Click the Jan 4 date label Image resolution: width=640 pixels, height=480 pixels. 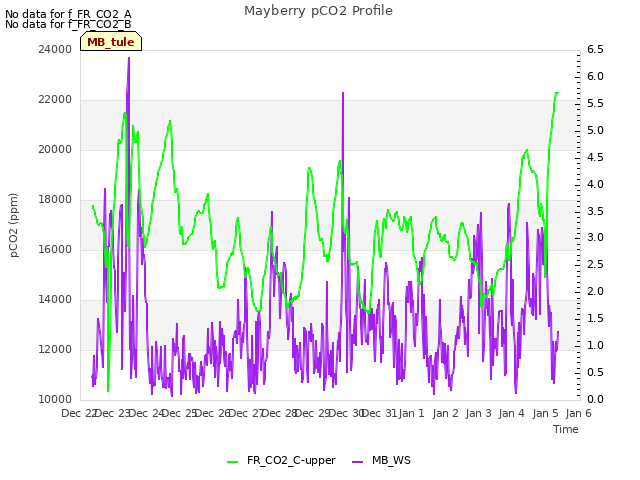pos(512,413)
